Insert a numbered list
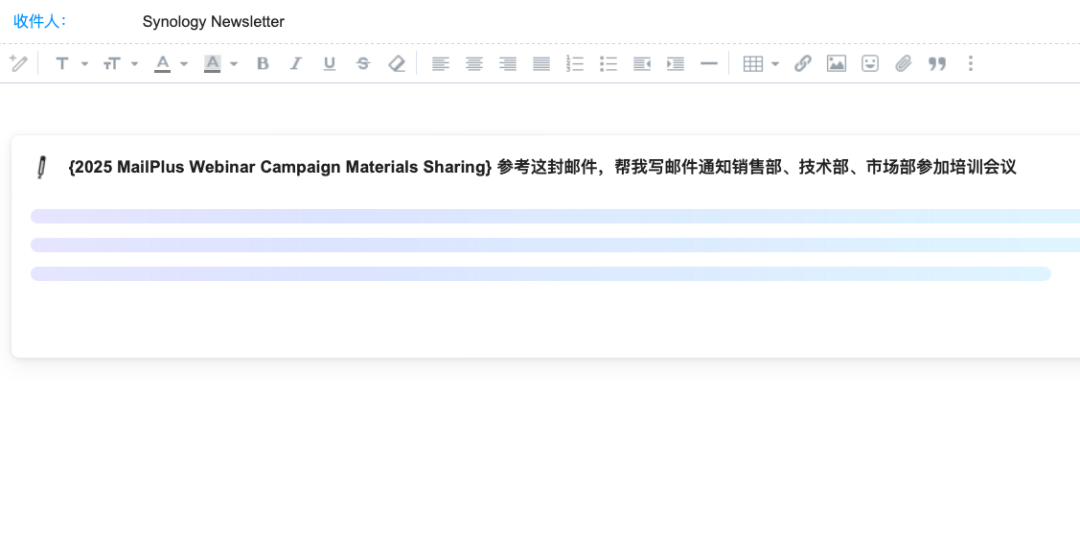Viewport: 1080px width, 538px height. [x=574, y=63]
